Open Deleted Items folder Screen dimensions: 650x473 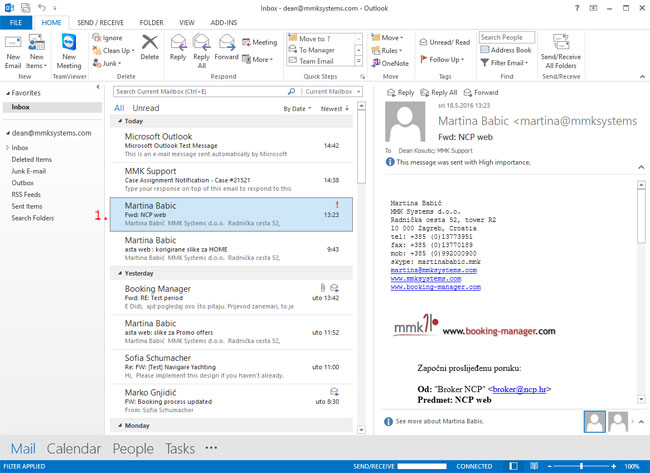coord(32,160)
